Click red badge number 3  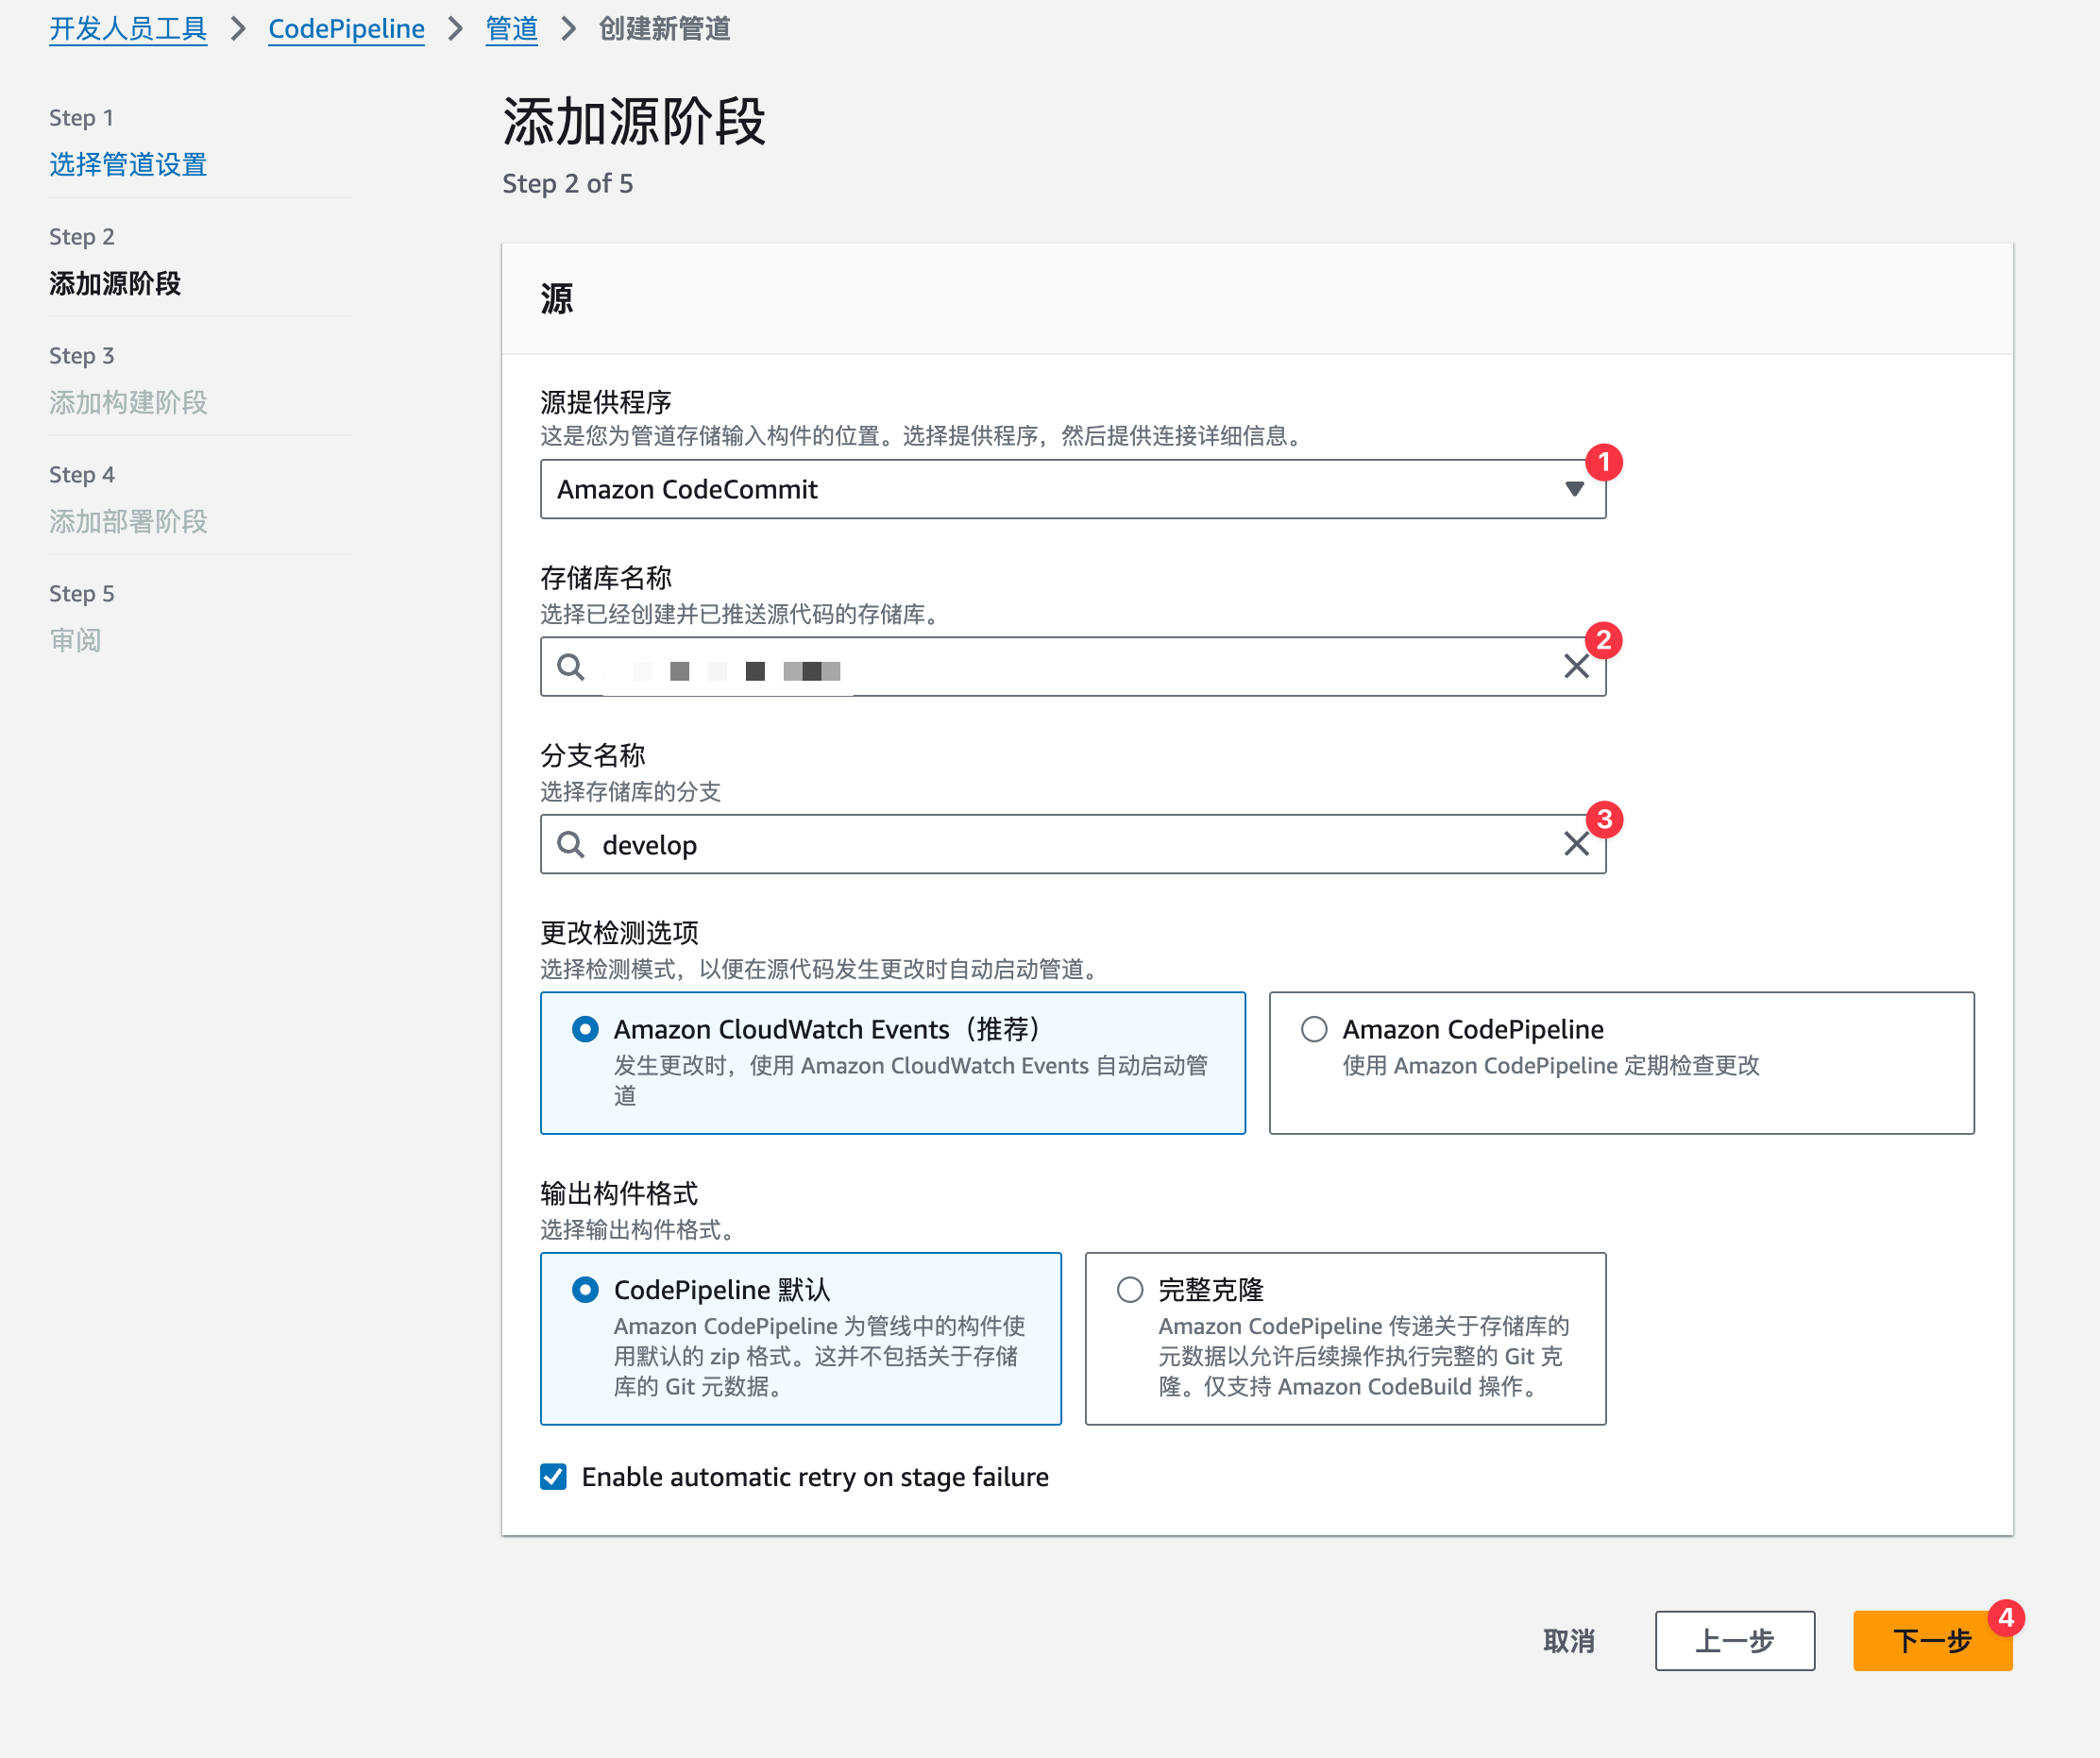1603,819
